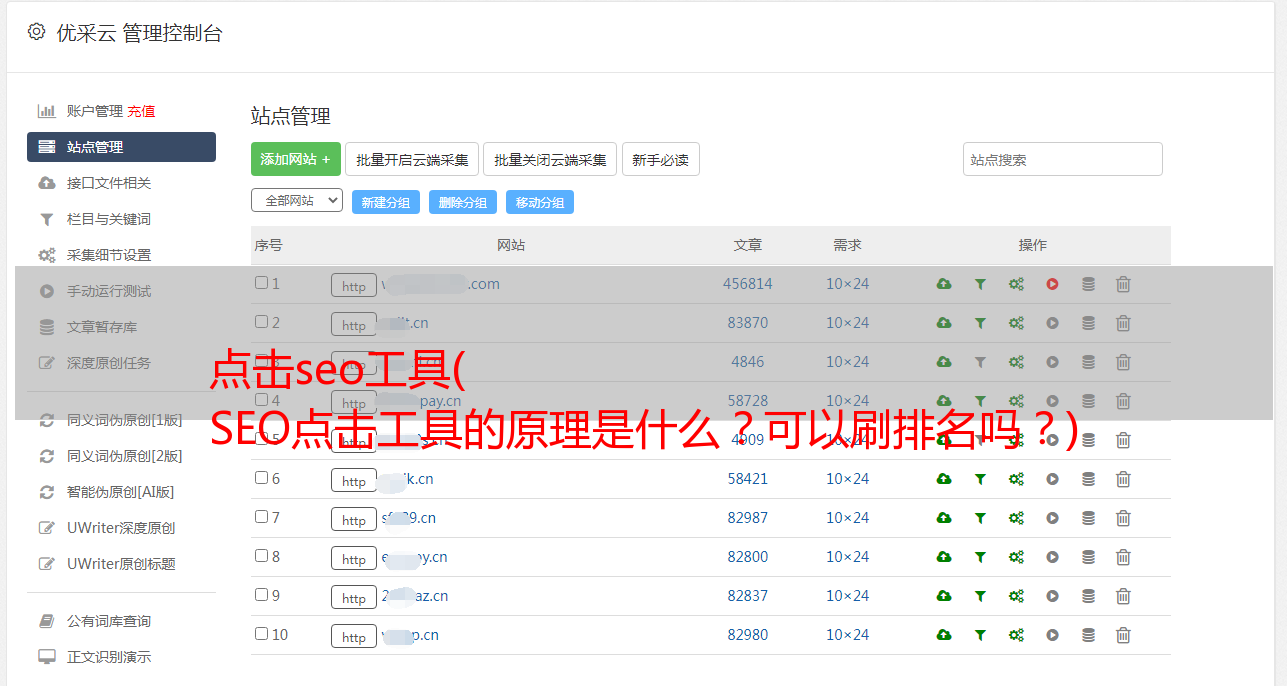Check the checkbox for site row 6
The height and width of the screenshot is (686, 1287).
261,478
